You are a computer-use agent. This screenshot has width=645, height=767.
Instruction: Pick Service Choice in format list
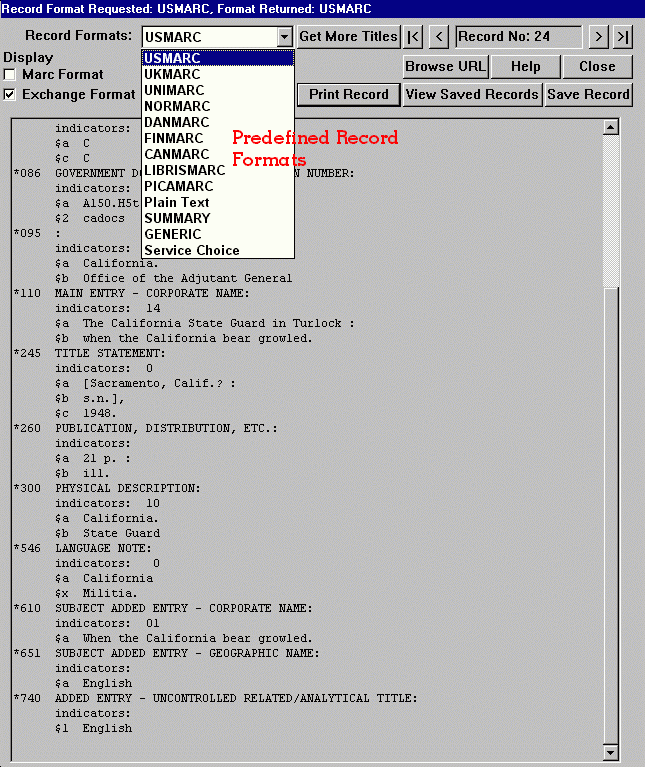(218, 250)
